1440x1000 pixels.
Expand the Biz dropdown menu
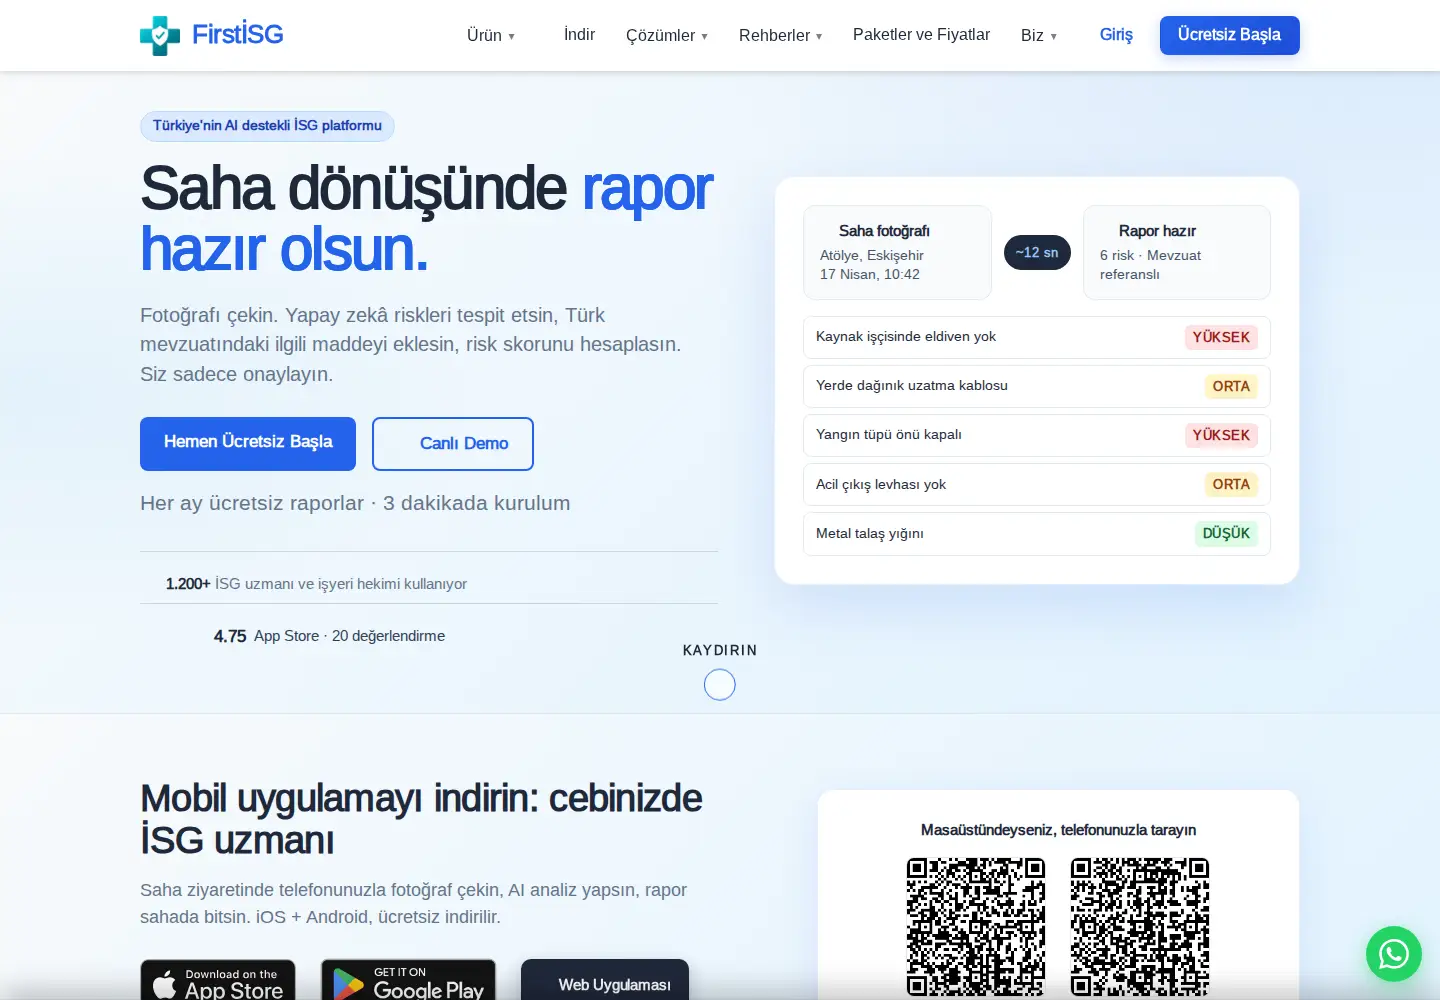pyautogui.click(x=1039, y=36)
